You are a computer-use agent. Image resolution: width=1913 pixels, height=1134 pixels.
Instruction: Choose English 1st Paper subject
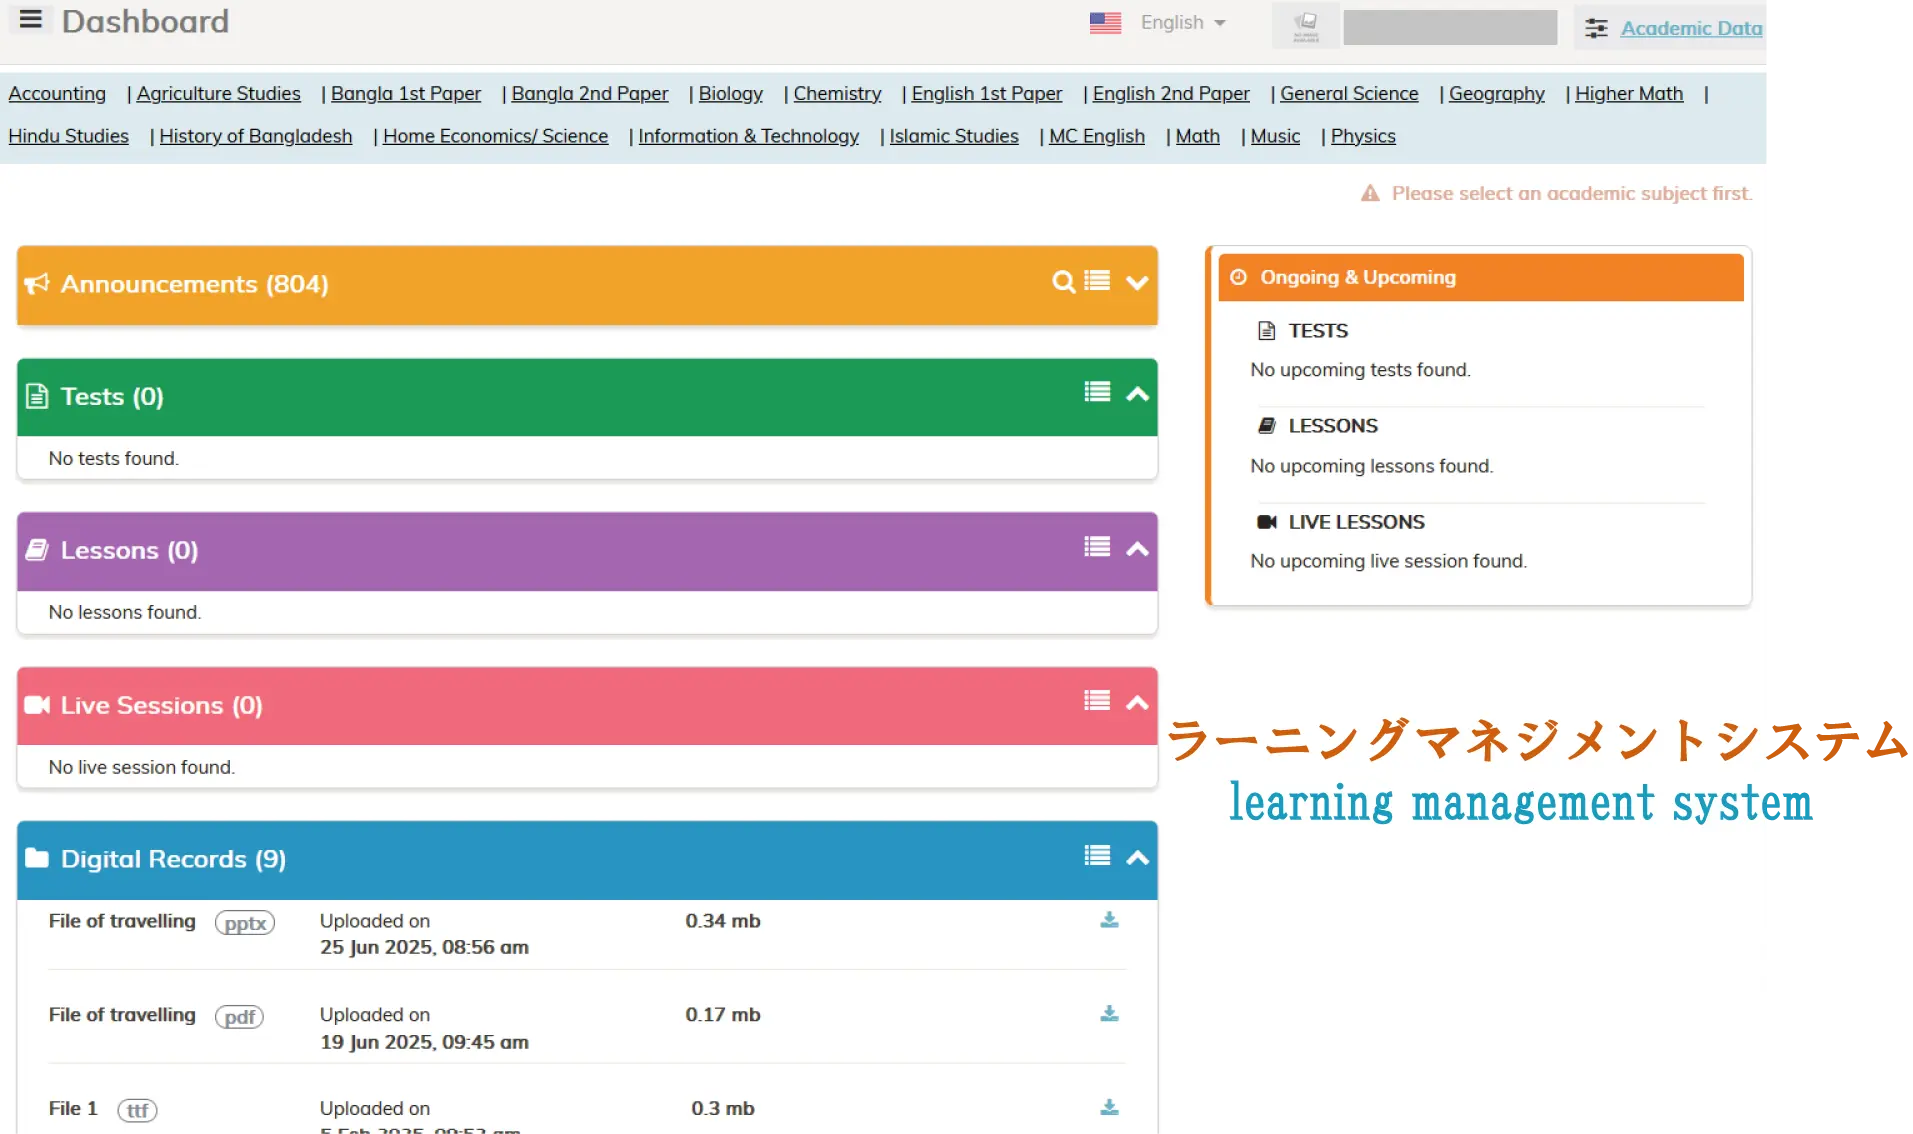coord(987,93)
